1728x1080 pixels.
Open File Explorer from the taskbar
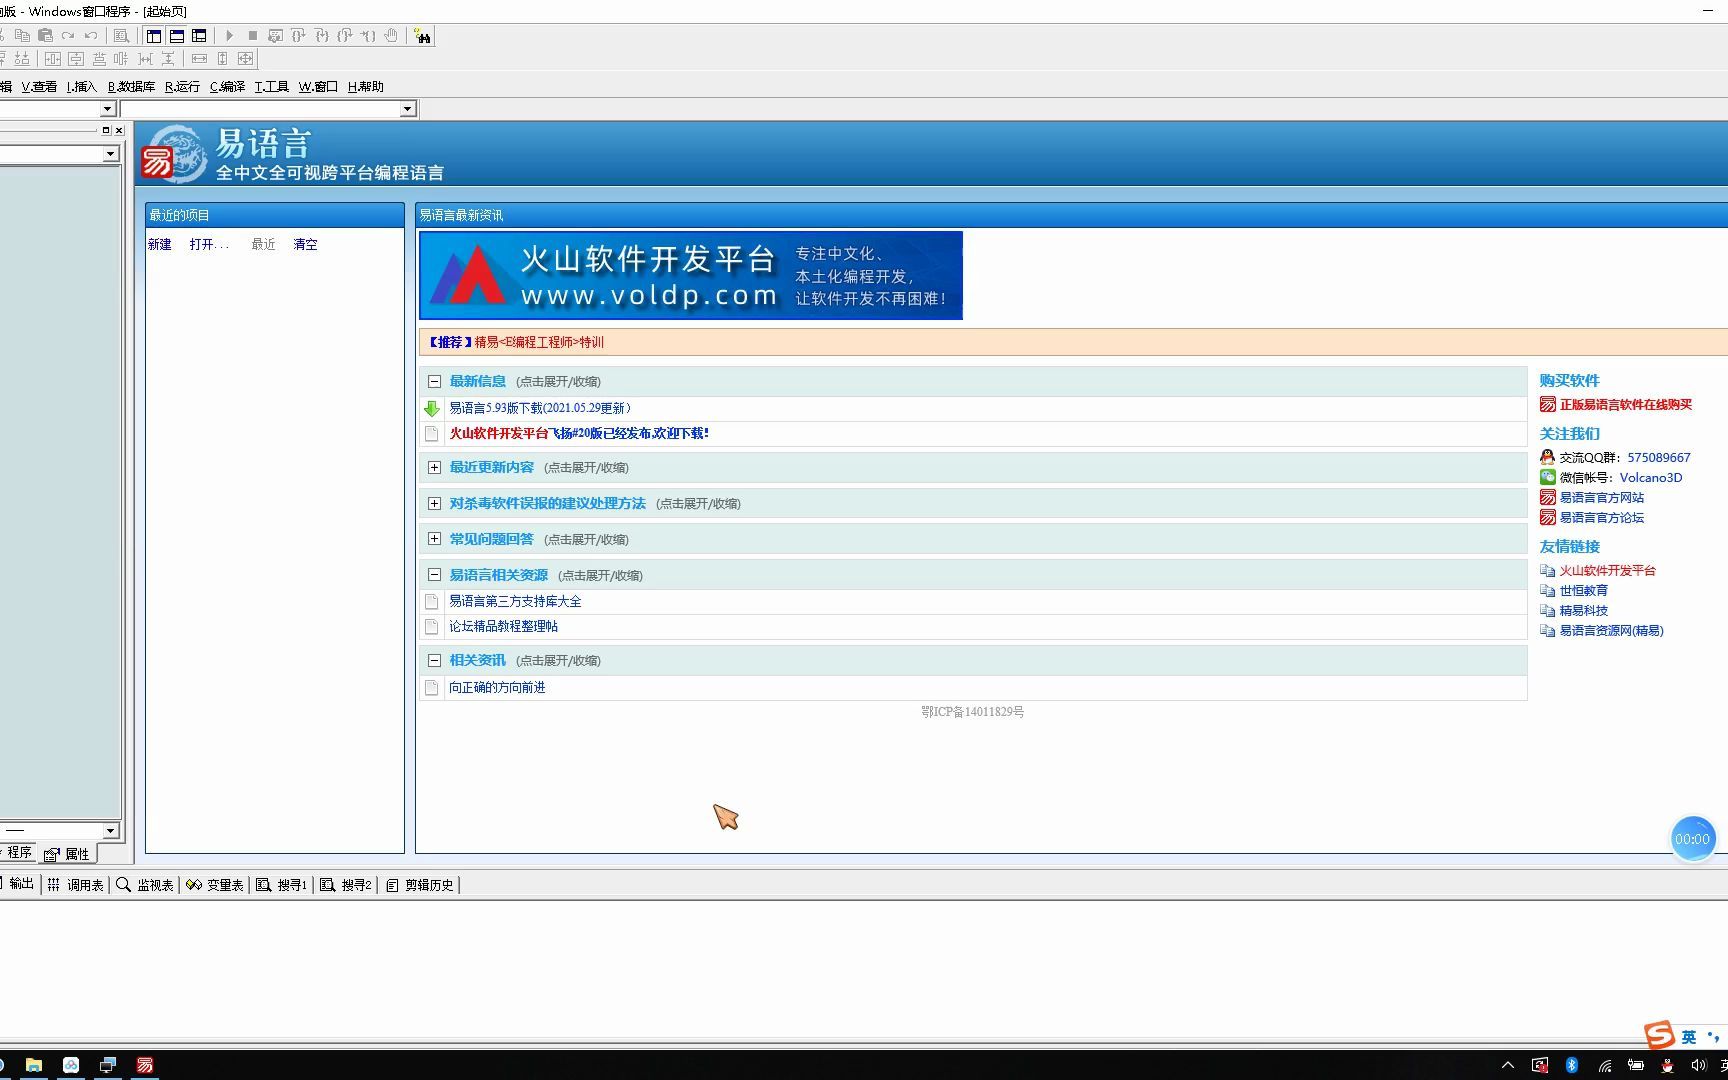34,1065
